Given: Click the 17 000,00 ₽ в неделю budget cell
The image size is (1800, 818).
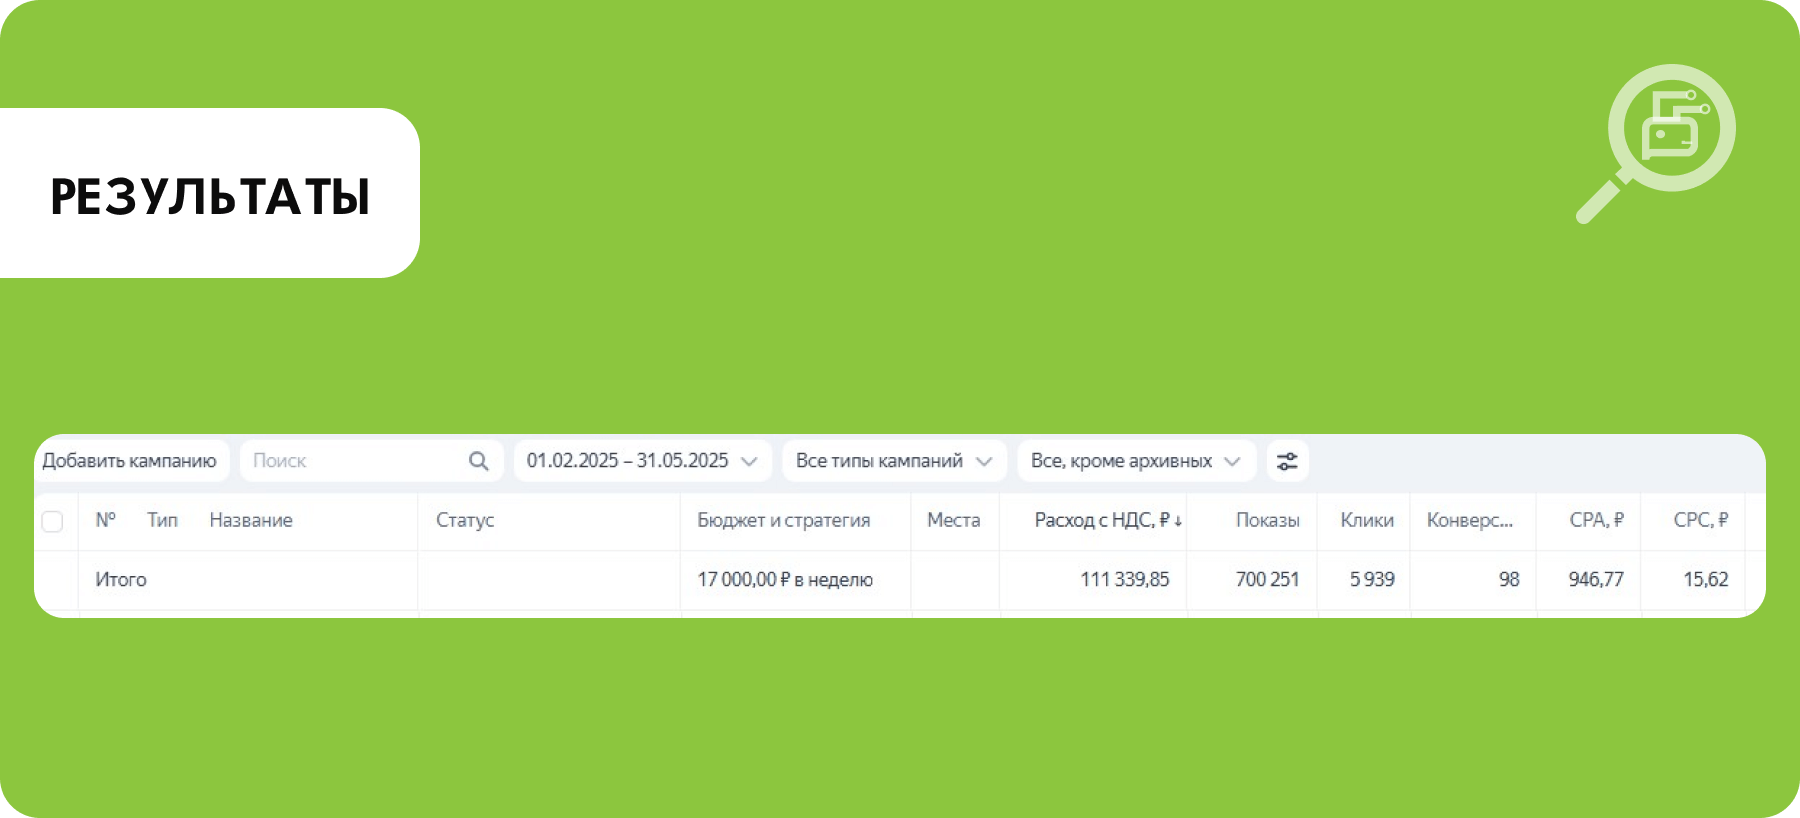Looking at the screenshot, I should tap(785, 580).
